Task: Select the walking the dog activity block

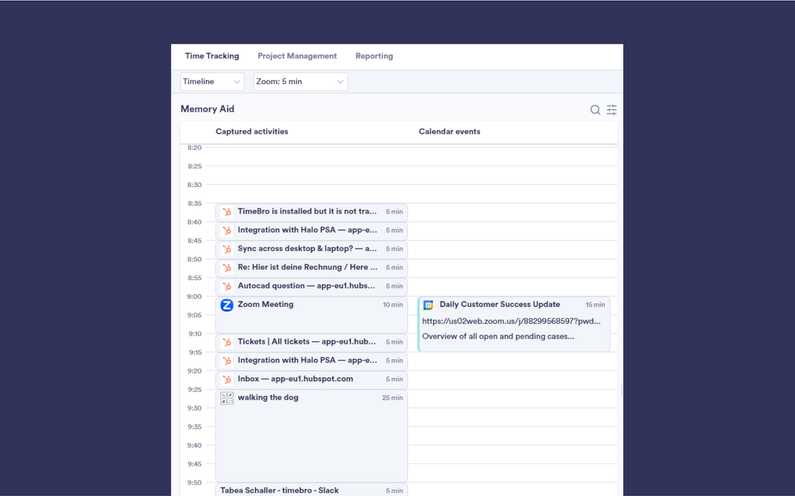Action: (x=311, y=436)
